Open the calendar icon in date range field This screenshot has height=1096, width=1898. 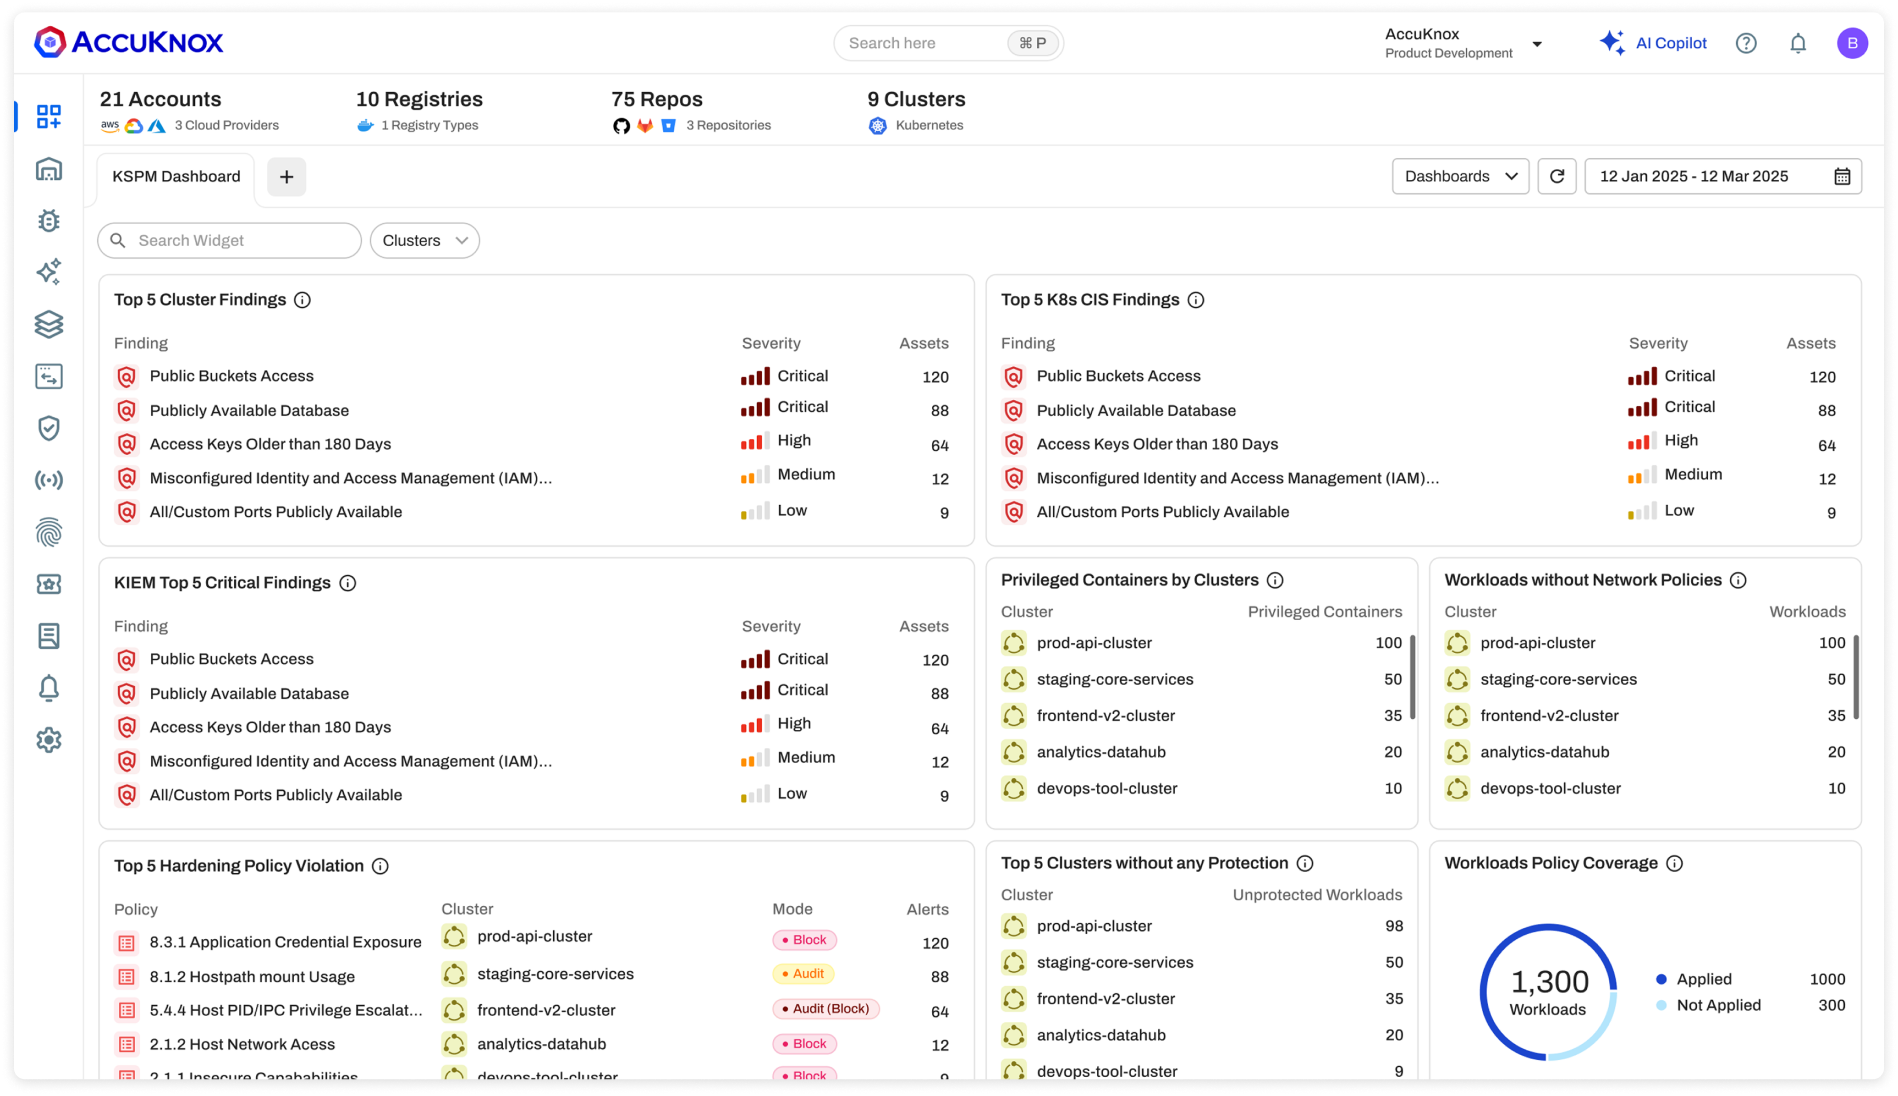(1845, 176)
